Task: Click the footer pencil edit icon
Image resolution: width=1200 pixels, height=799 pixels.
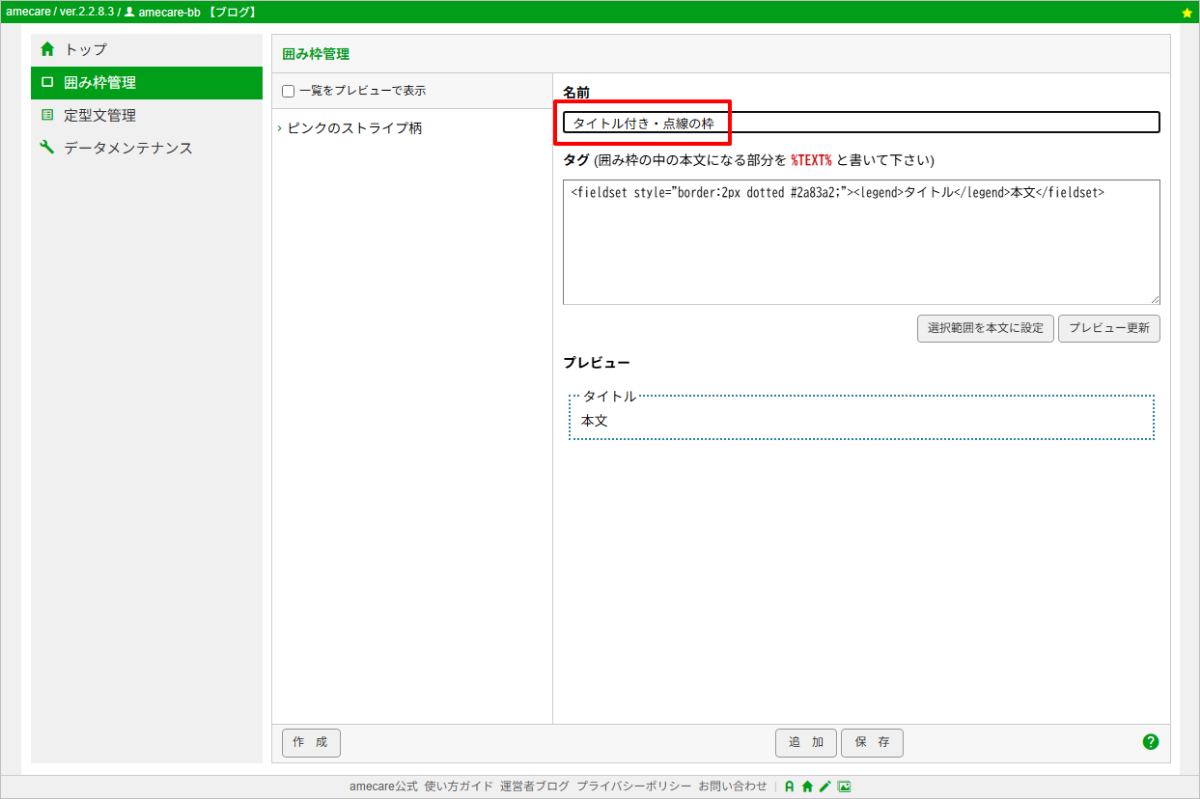Action: [x=825, y=787]
